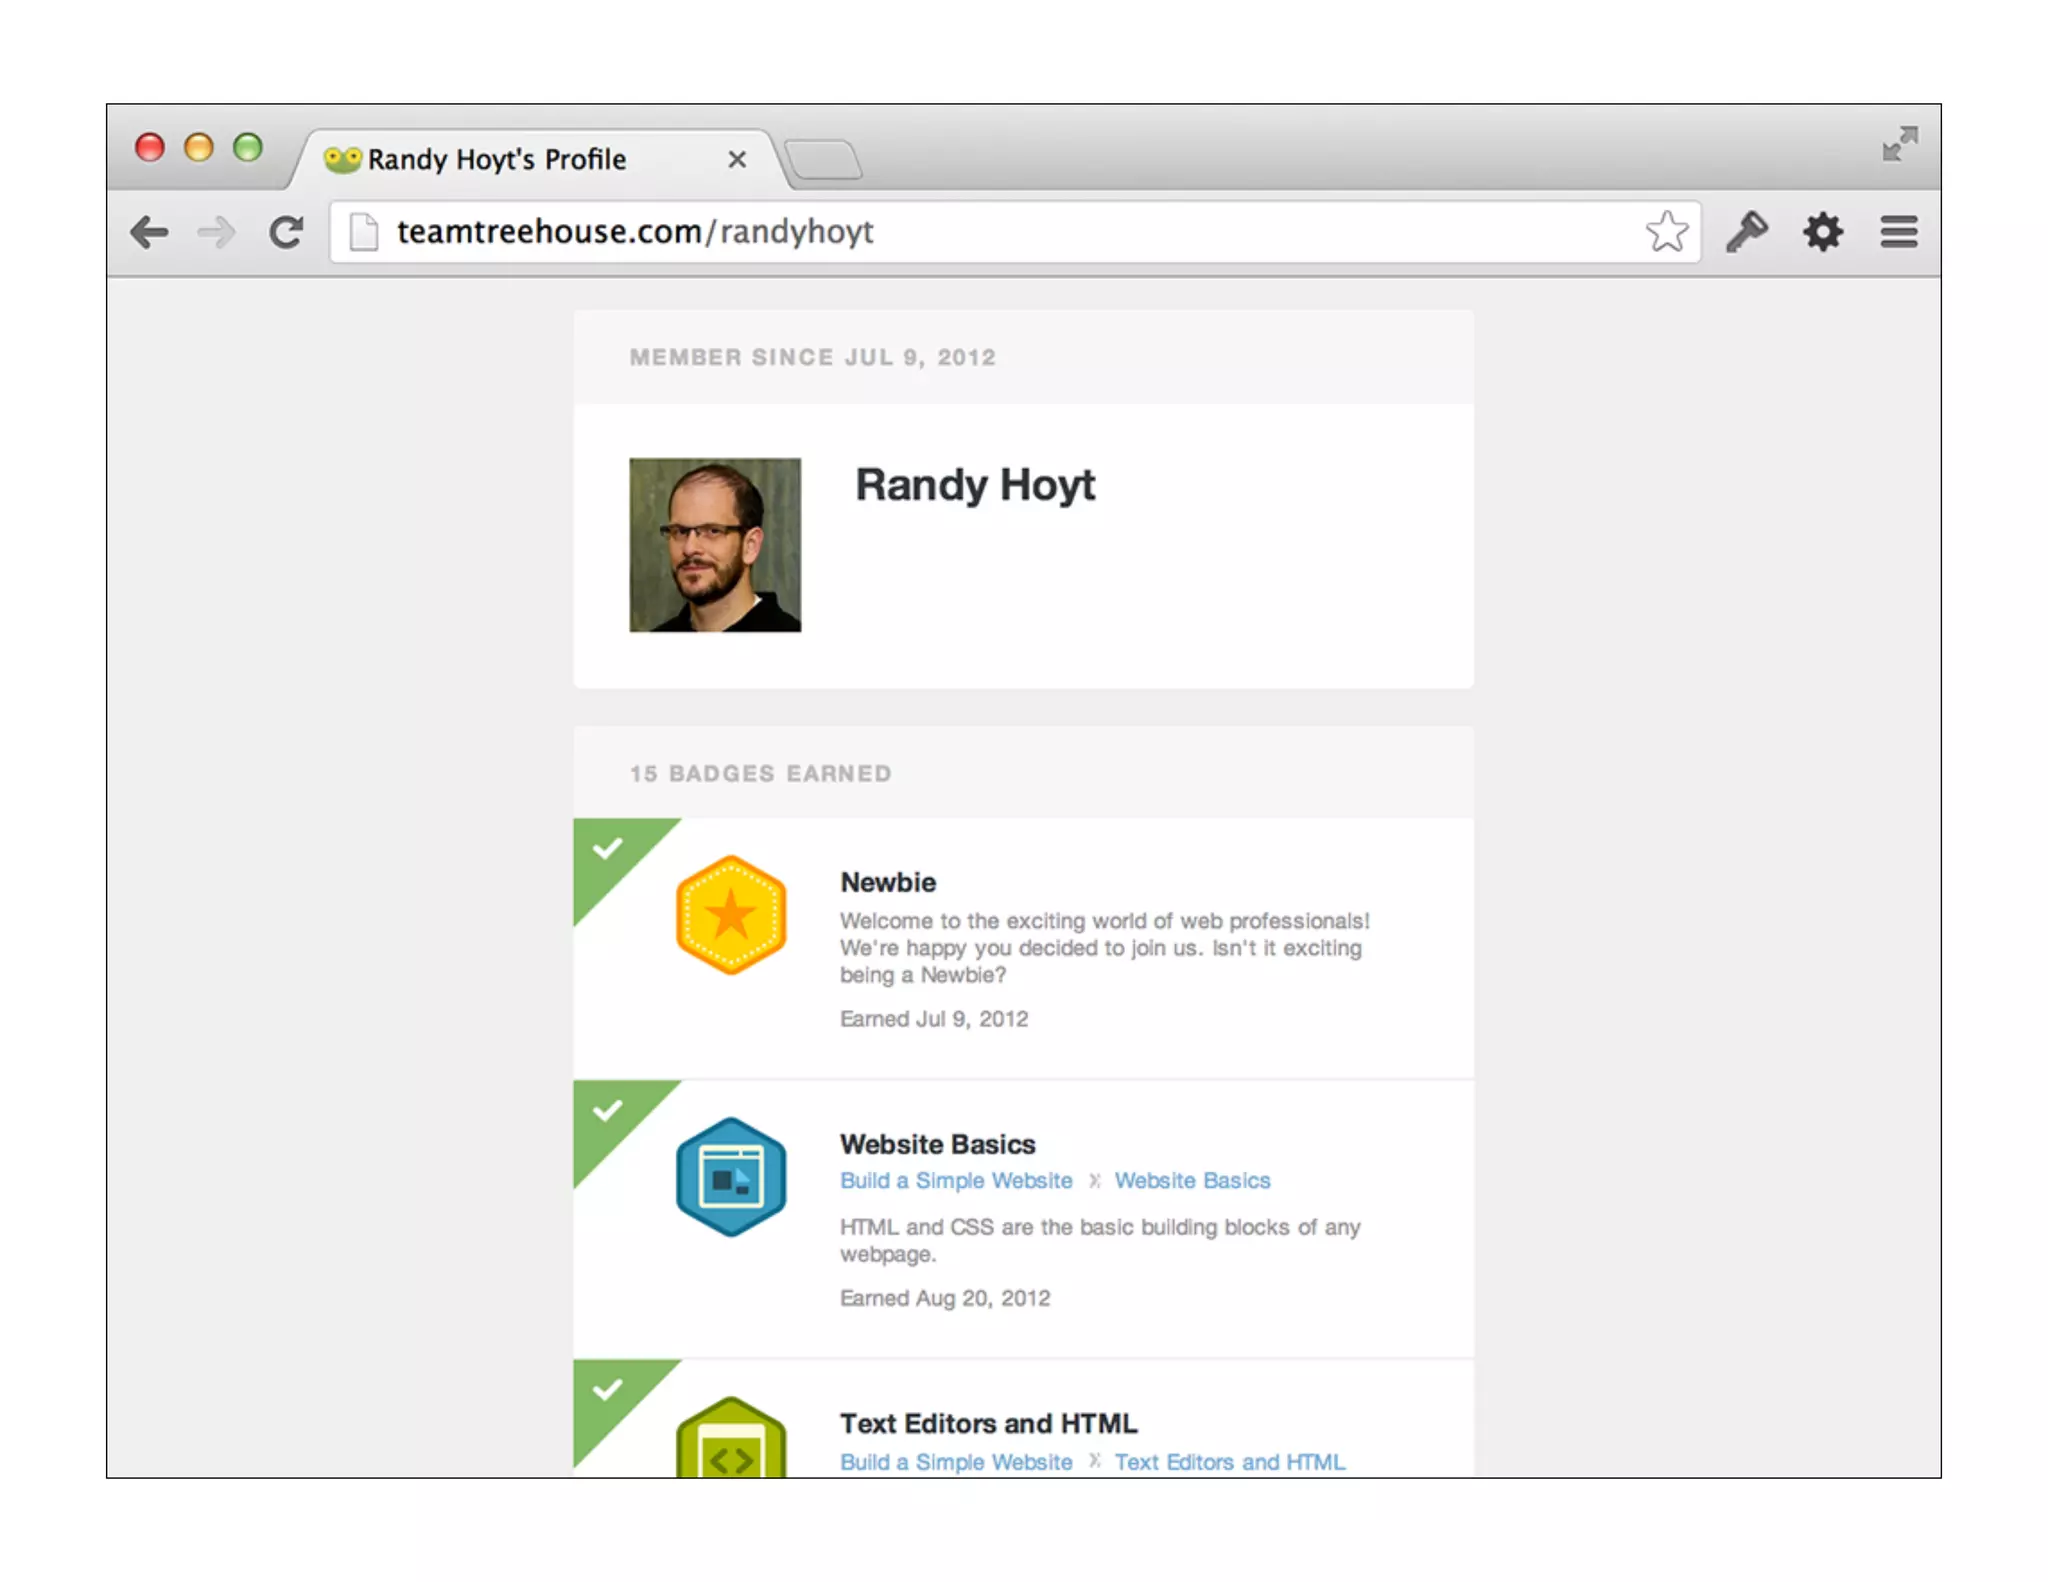Screen dimensions: 2048x1582
Task: Click the Newbie star badge icon
Action: click(x=730, y=915)
